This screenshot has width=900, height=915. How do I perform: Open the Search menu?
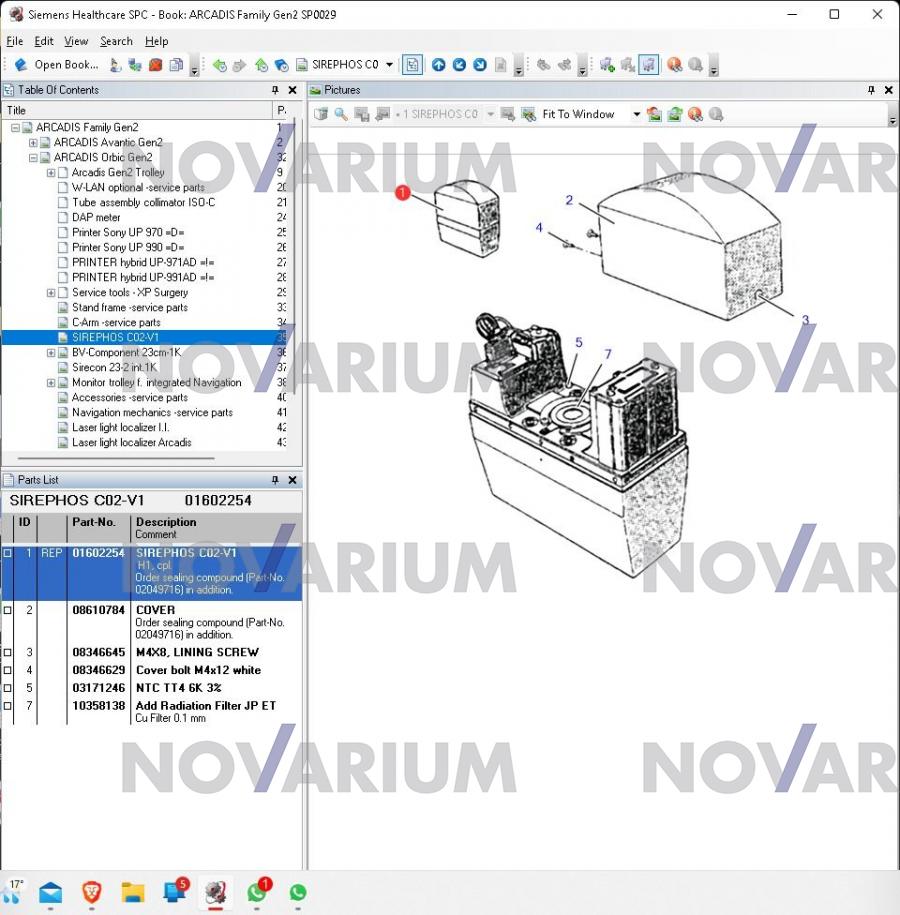tap(116, 41)
